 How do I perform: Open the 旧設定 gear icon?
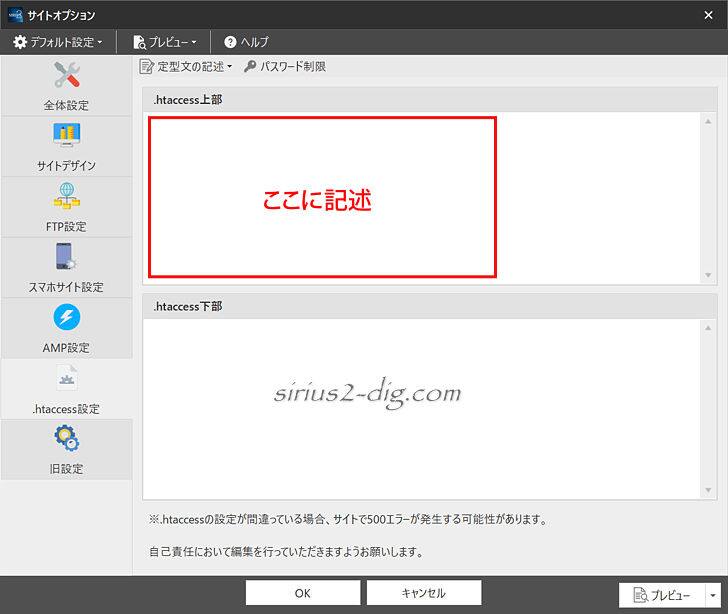[x=67, y=439]
